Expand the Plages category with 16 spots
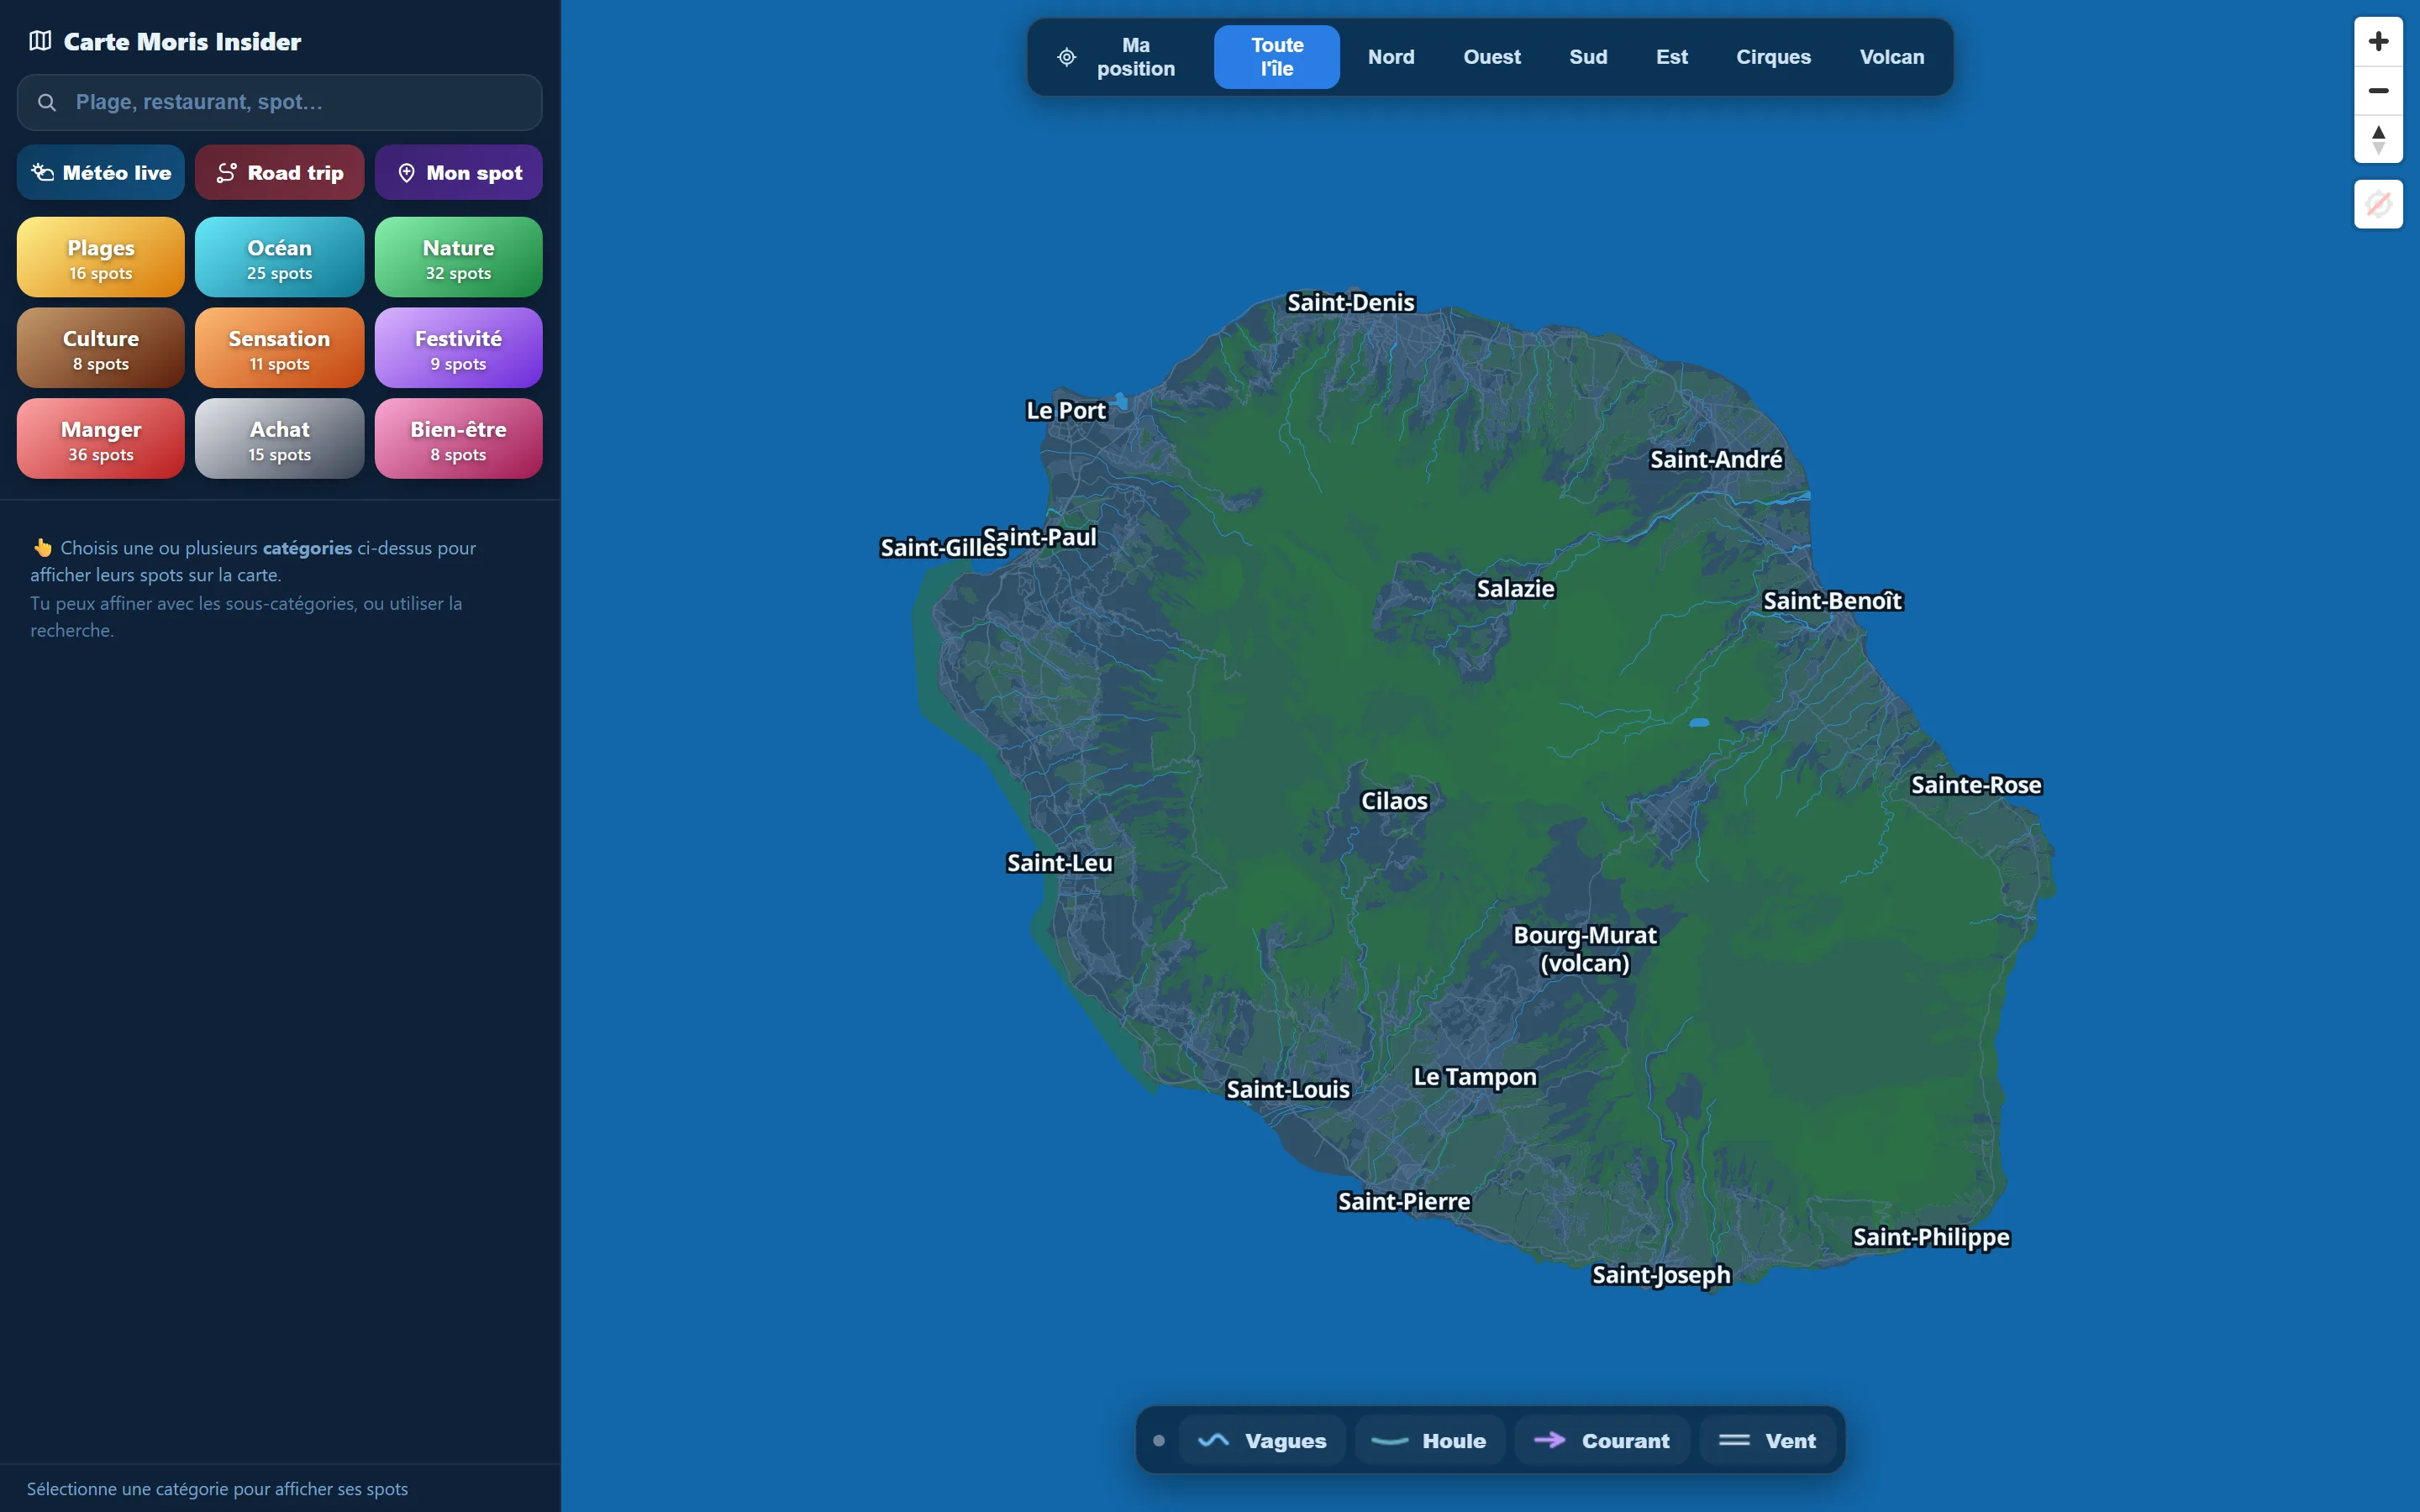 click(101, 257)
